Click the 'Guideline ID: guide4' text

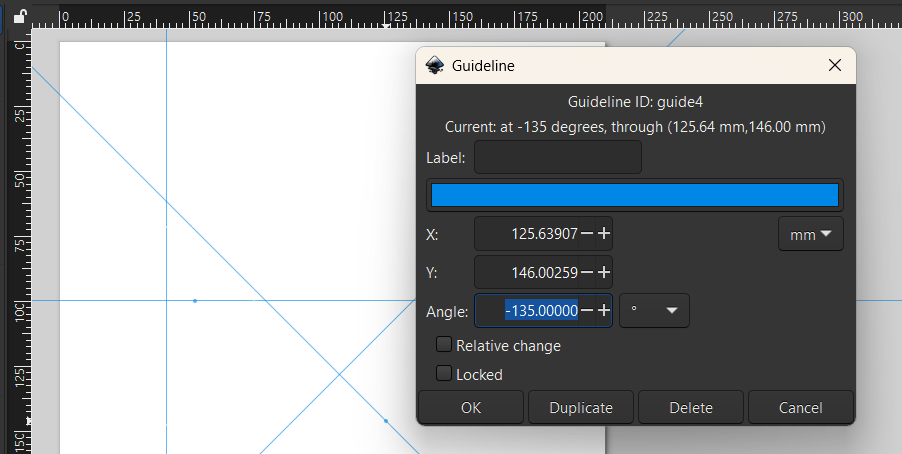tap(635, 102)
